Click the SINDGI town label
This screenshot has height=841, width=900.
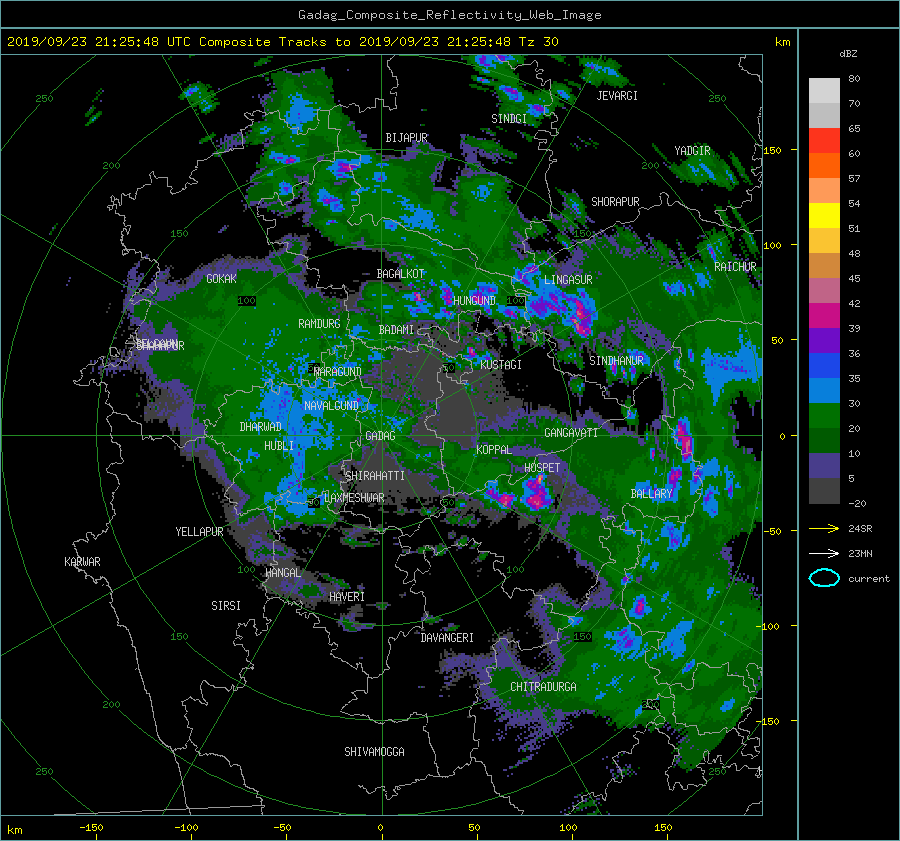pyautogui.click(x=509, y=119)
